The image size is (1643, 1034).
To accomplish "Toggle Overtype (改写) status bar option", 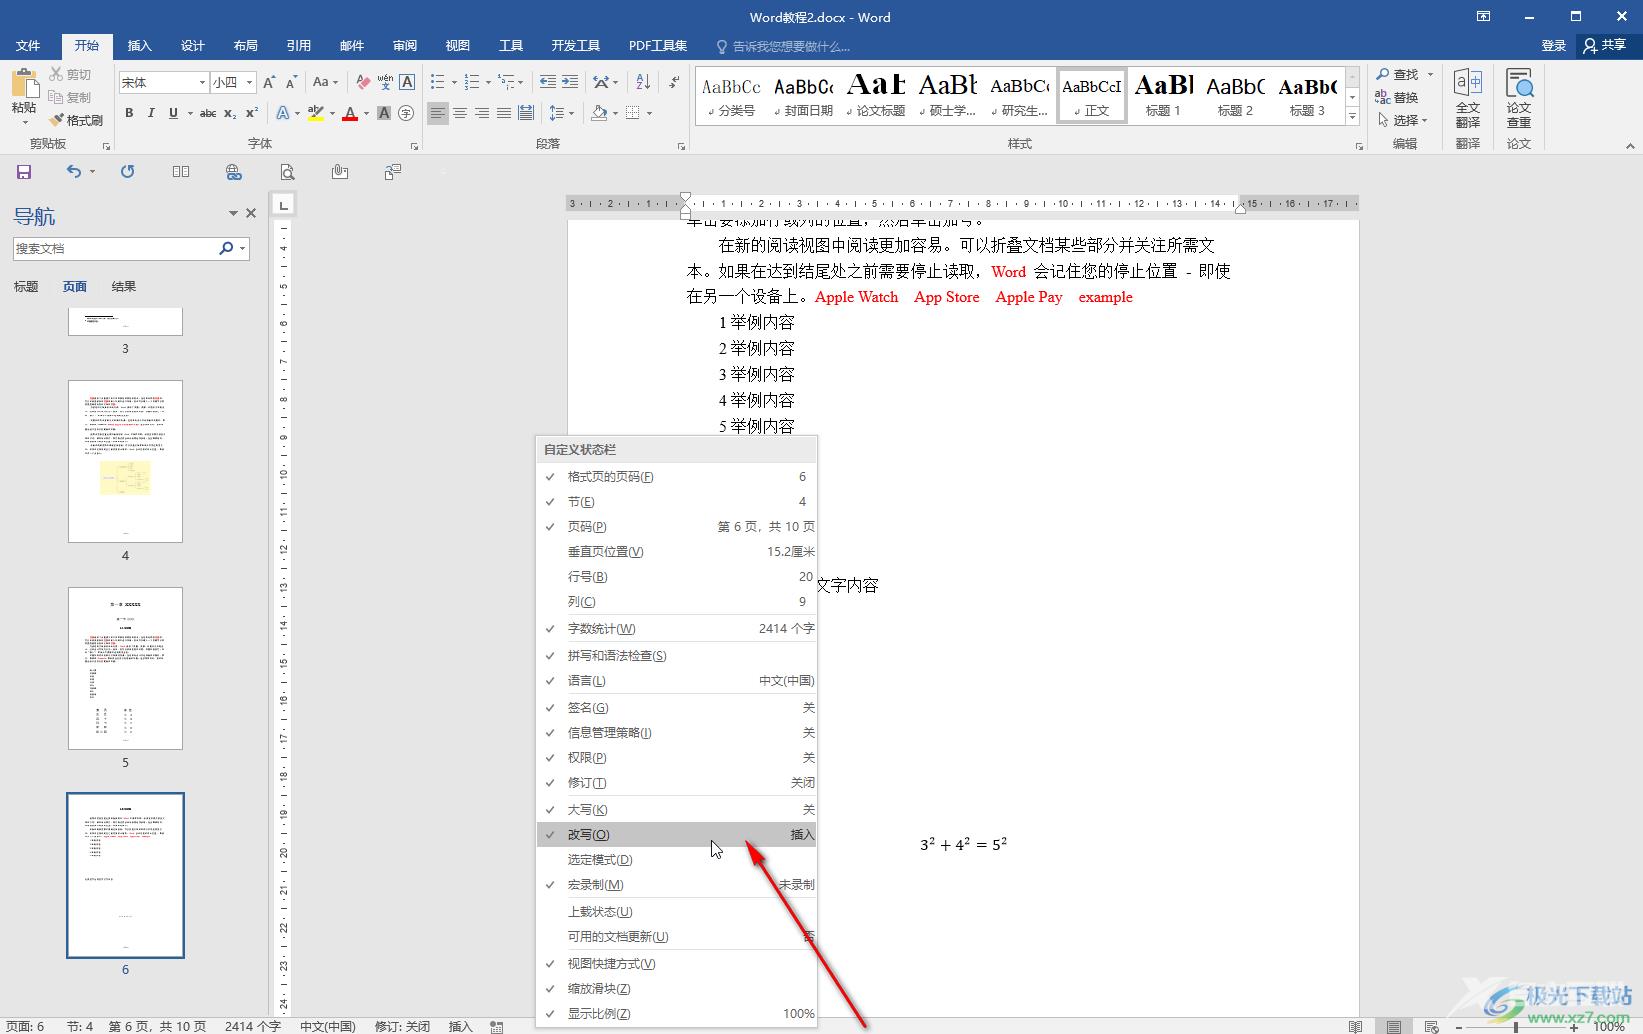I will pos(677,835).
